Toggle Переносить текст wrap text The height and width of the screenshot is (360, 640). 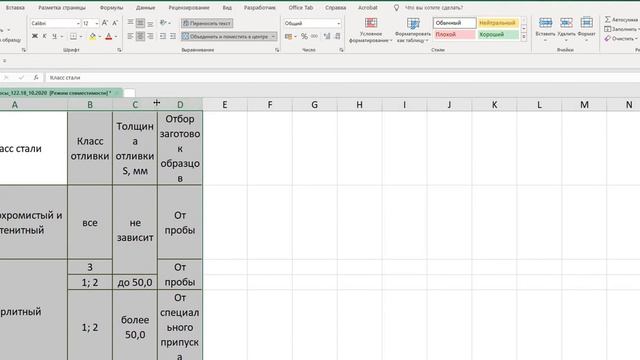pos(207,23)
